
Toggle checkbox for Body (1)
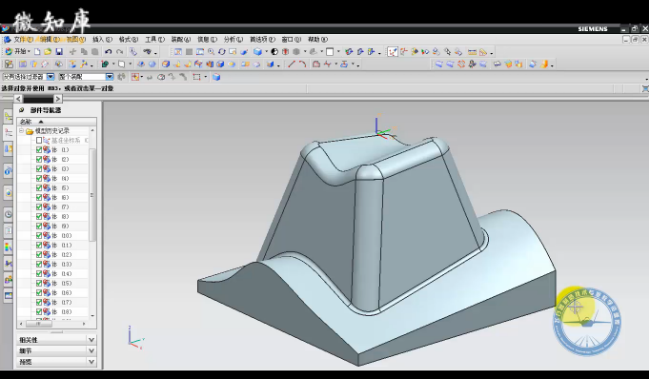tap(39, 150)
